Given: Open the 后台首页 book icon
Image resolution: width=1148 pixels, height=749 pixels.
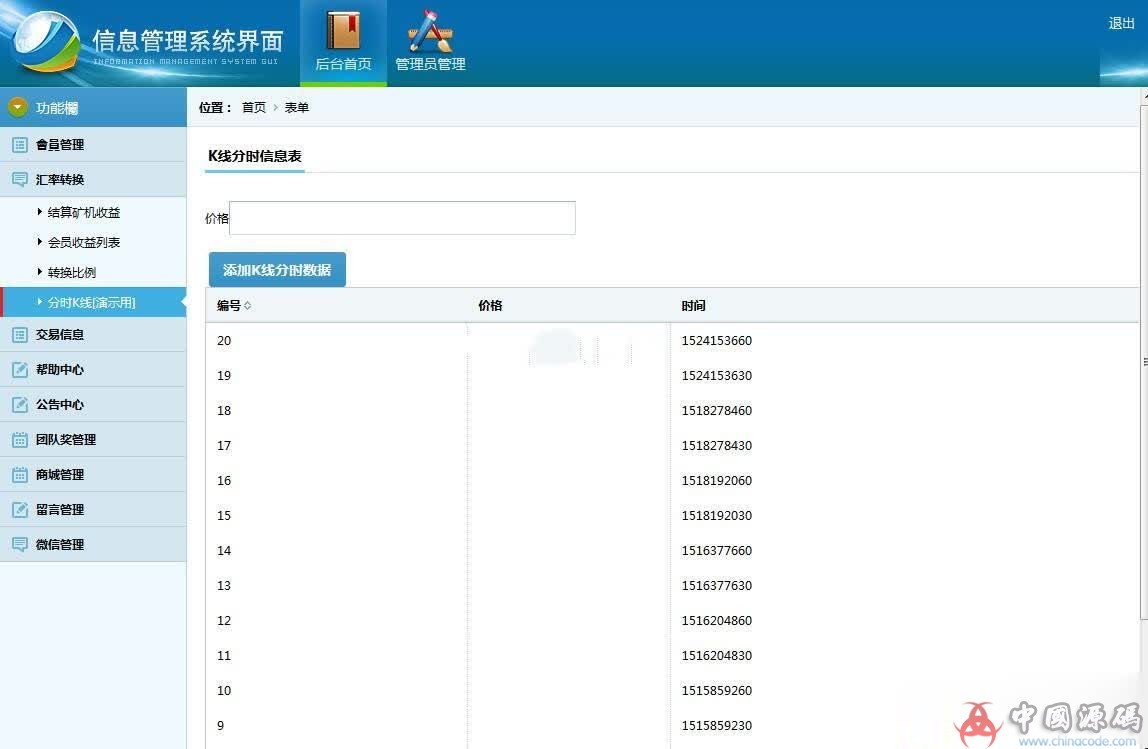Looking at the screenshot, I should (343, 30).
